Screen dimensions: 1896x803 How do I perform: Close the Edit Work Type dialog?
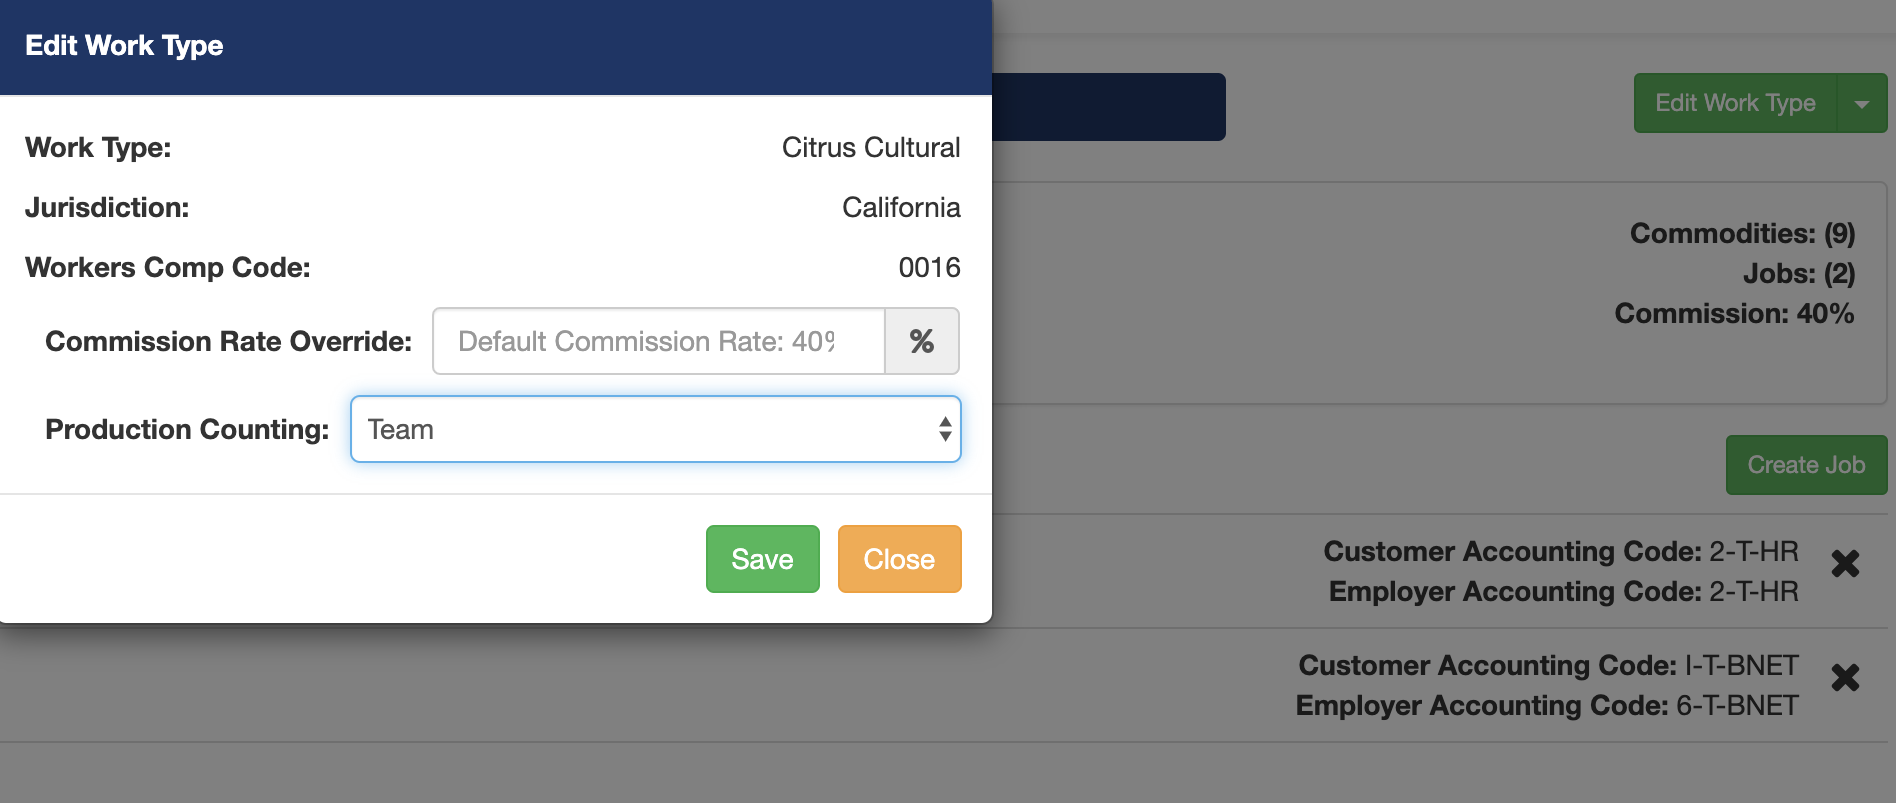click(898, 559)
